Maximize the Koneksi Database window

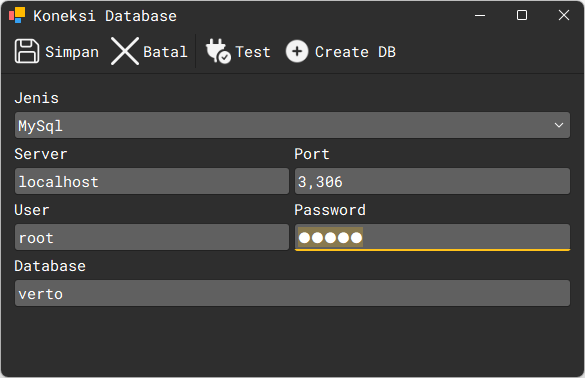[x=522, y=15]
